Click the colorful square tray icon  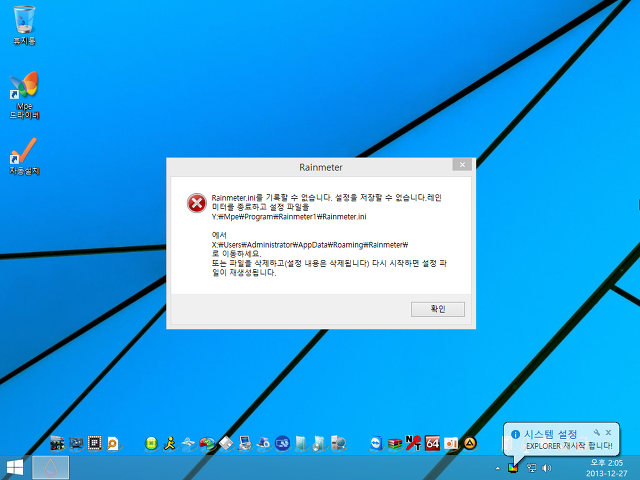513,468
